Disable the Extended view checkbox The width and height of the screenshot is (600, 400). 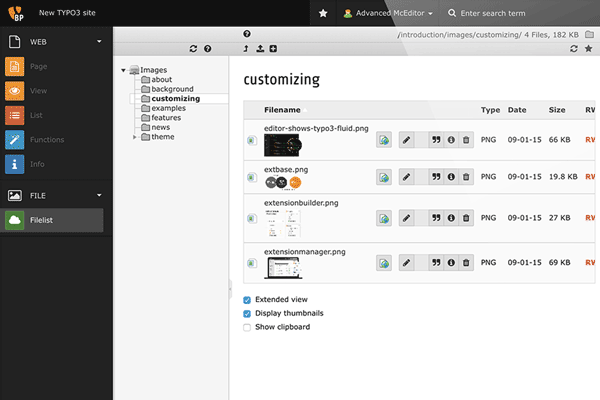coord(248,299)
